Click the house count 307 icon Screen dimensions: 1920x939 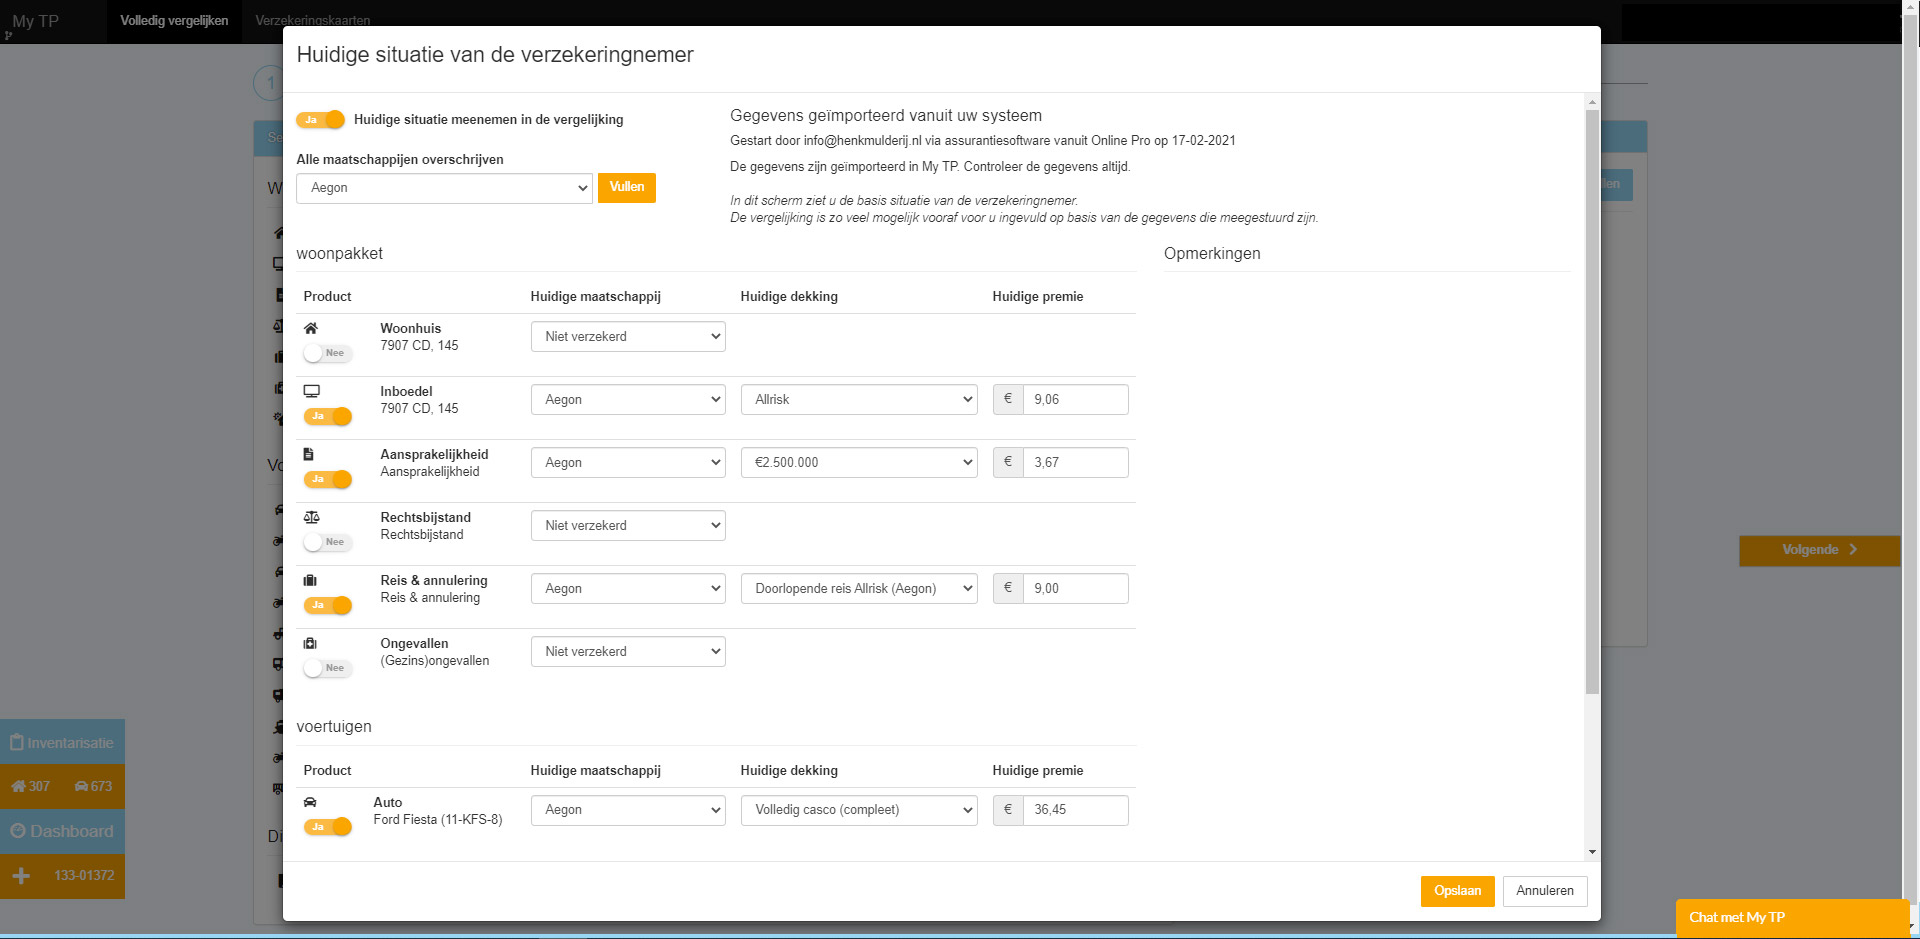click(18, 786)
